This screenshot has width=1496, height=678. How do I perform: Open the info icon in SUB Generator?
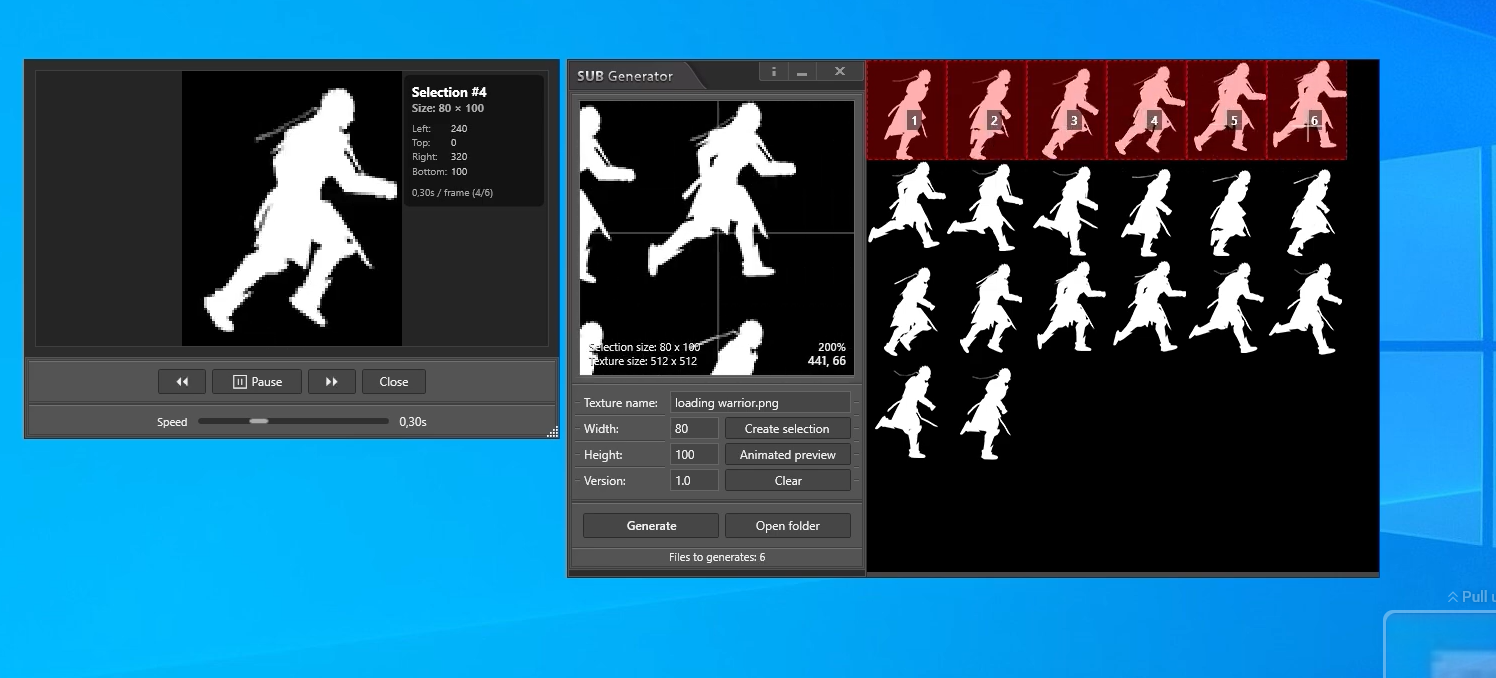(x=773, y=71)
